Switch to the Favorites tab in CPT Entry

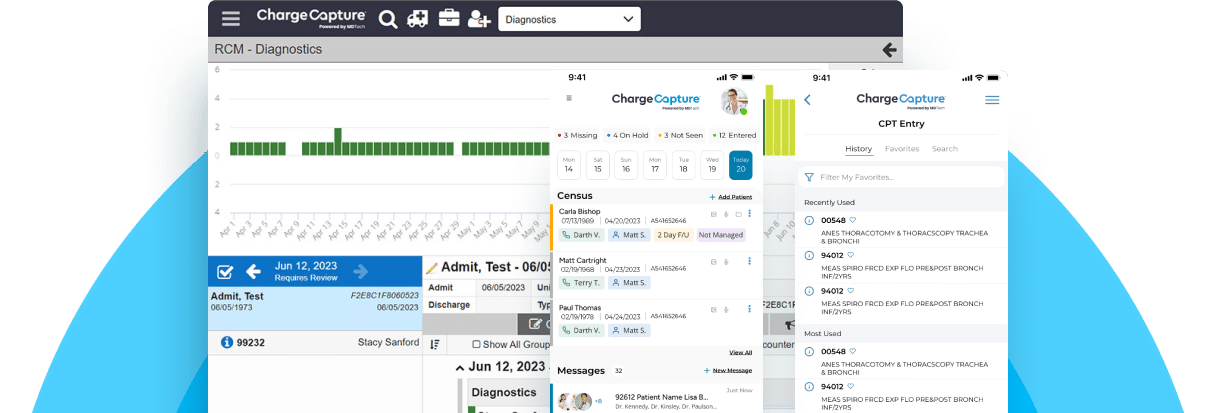click(901, 149)
